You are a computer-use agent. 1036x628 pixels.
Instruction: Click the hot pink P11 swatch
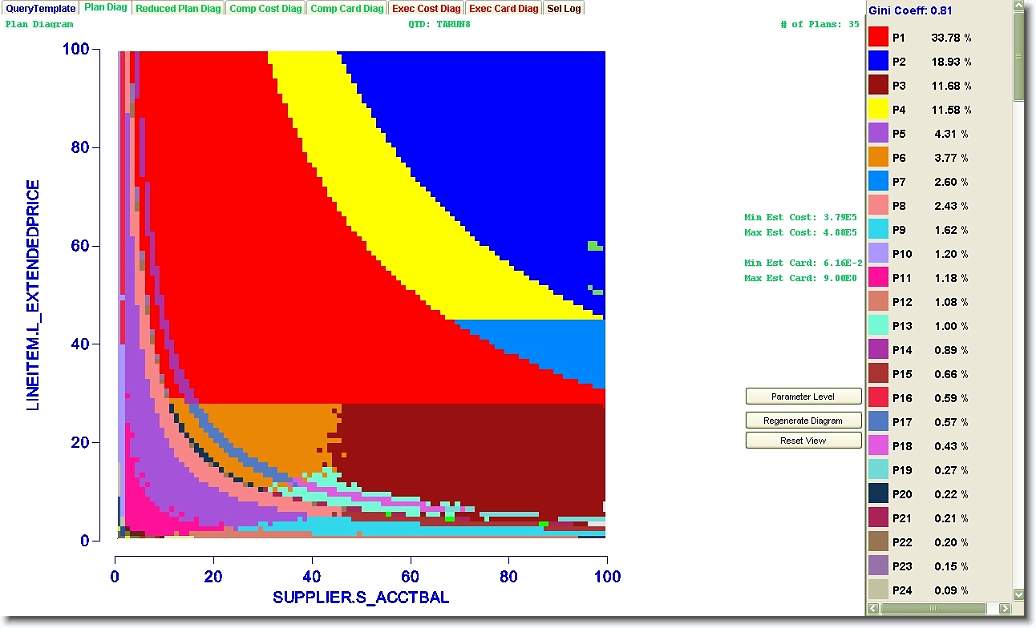[x=878, y=278]
